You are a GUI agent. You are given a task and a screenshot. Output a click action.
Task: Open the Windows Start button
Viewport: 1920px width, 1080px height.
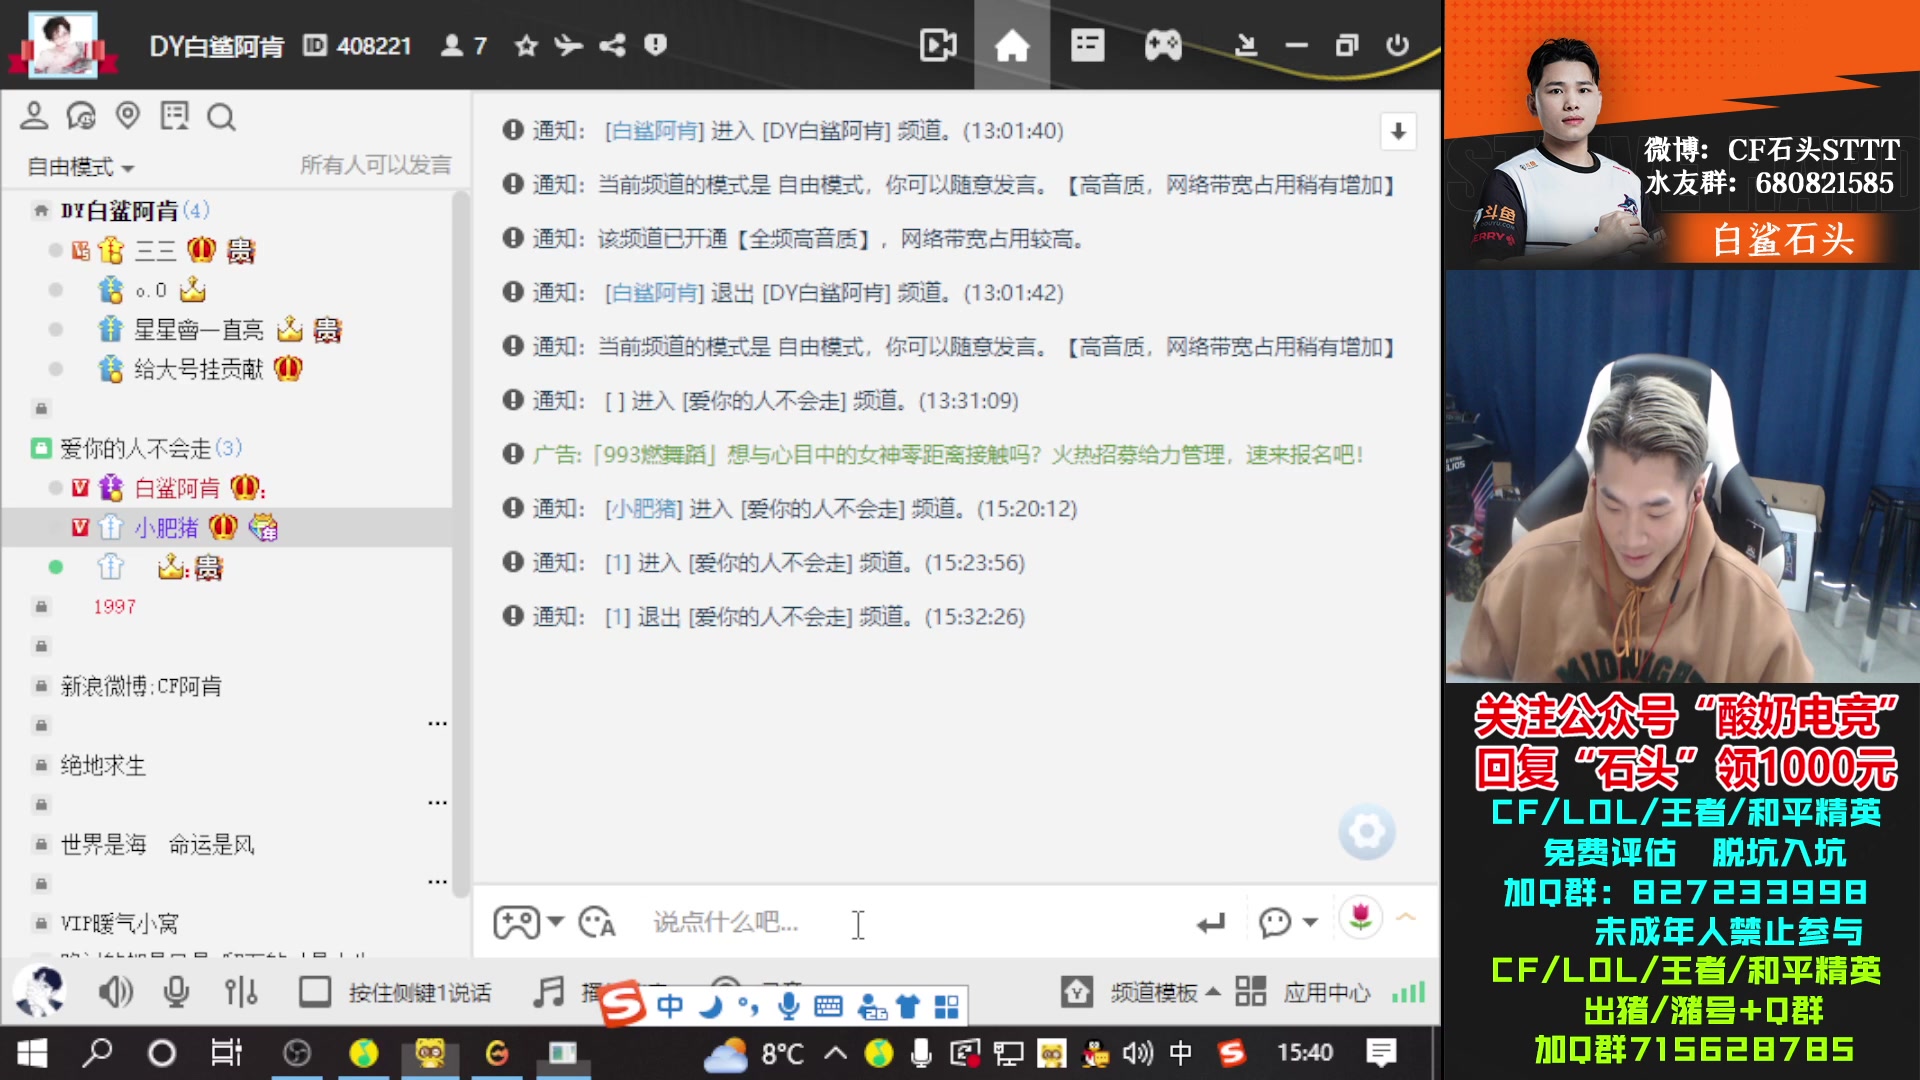32,1053
